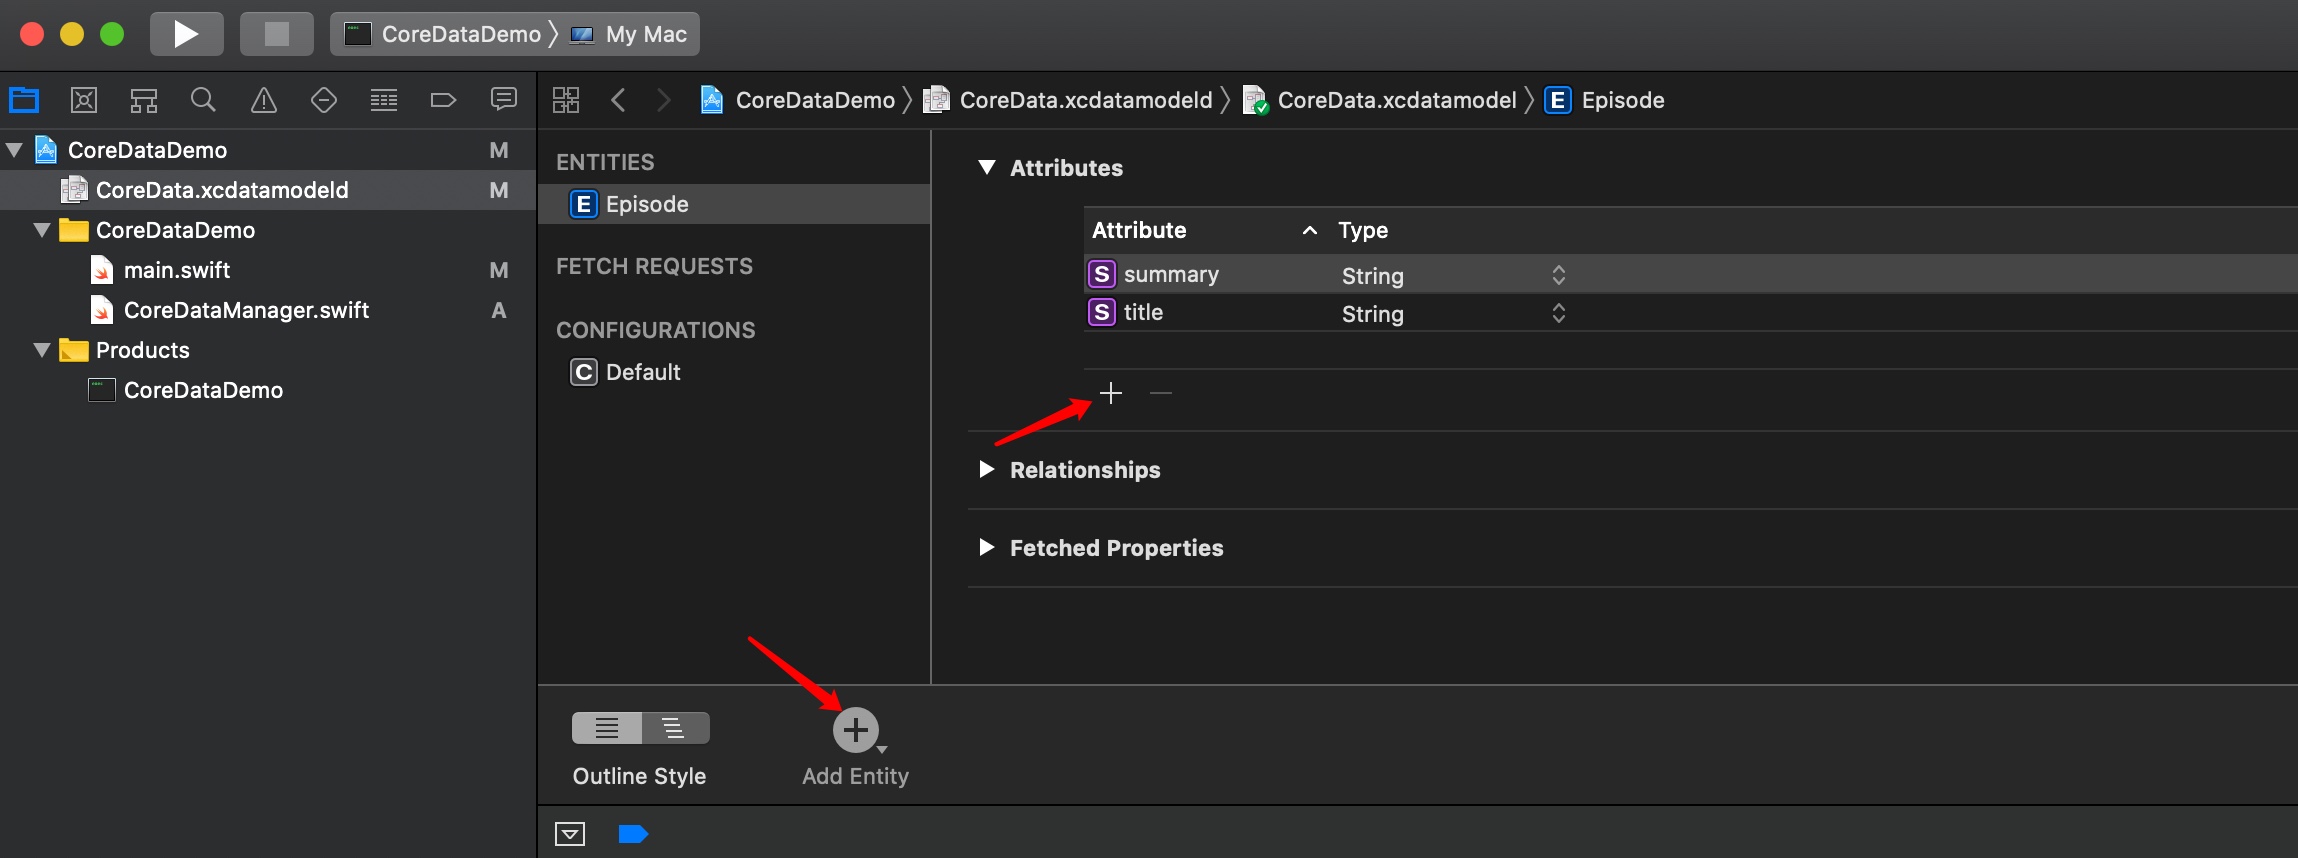Click the Add Entity button
Screen dimensions: 2298x858
[856, 730]
